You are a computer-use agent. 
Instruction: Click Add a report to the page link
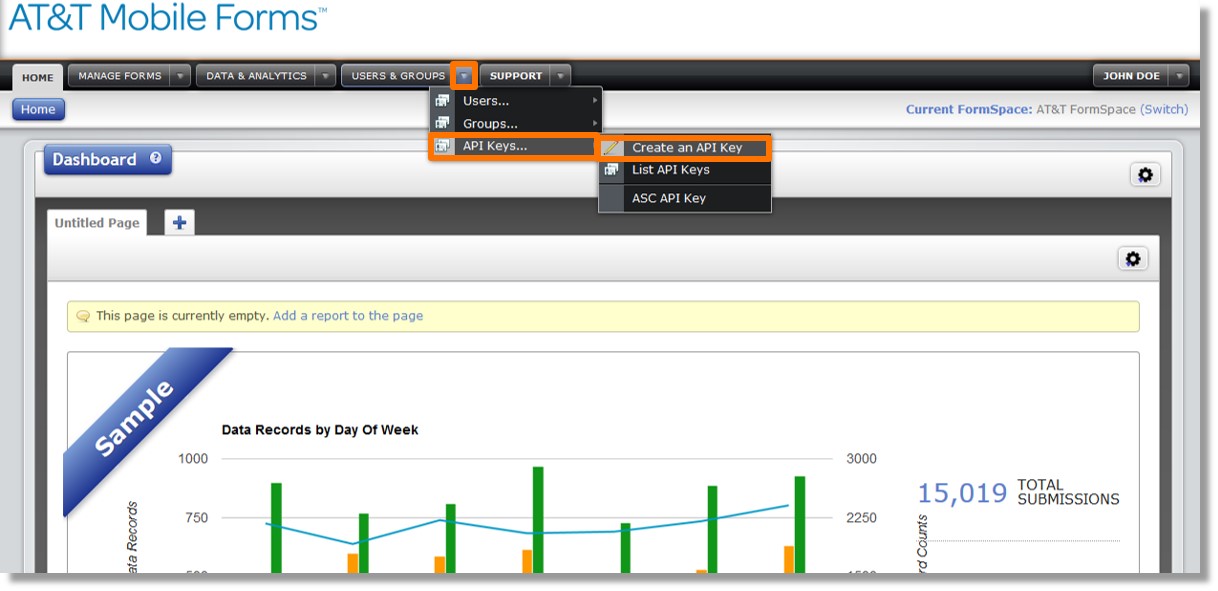tap(348, 316)
